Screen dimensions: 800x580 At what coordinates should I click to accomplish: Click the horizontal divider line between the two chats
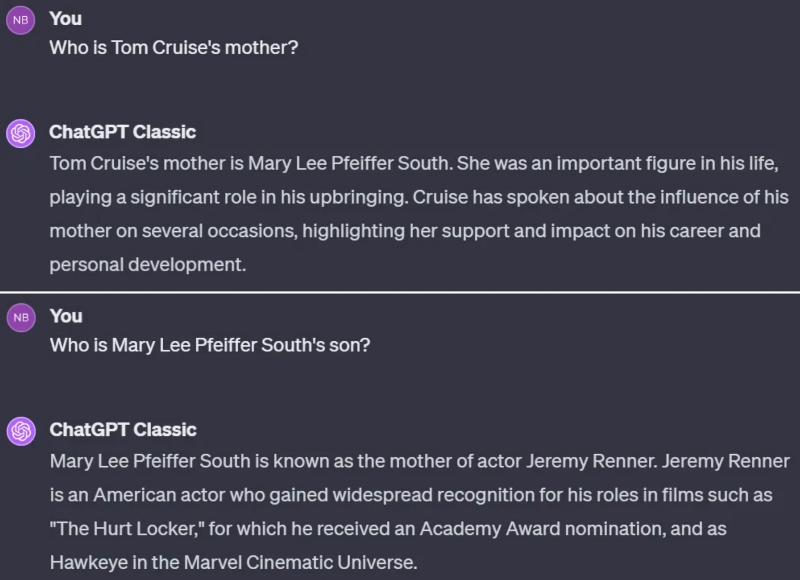(400, 291)
